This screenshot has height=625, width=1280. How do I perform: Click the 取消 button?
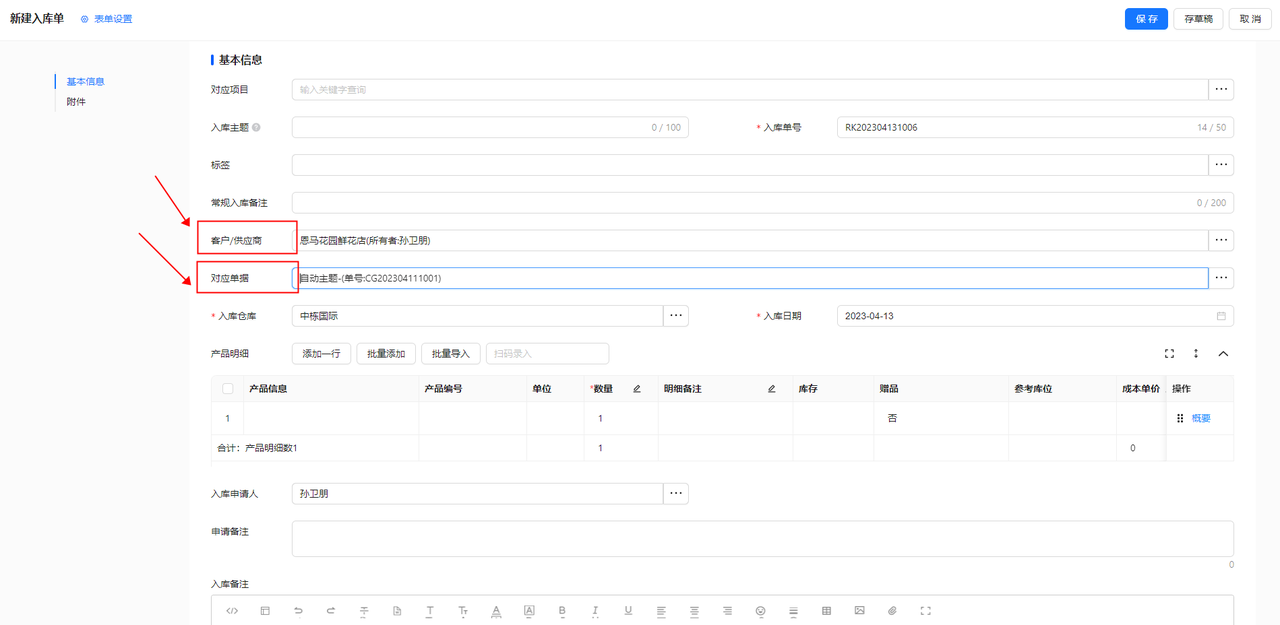1250,19
